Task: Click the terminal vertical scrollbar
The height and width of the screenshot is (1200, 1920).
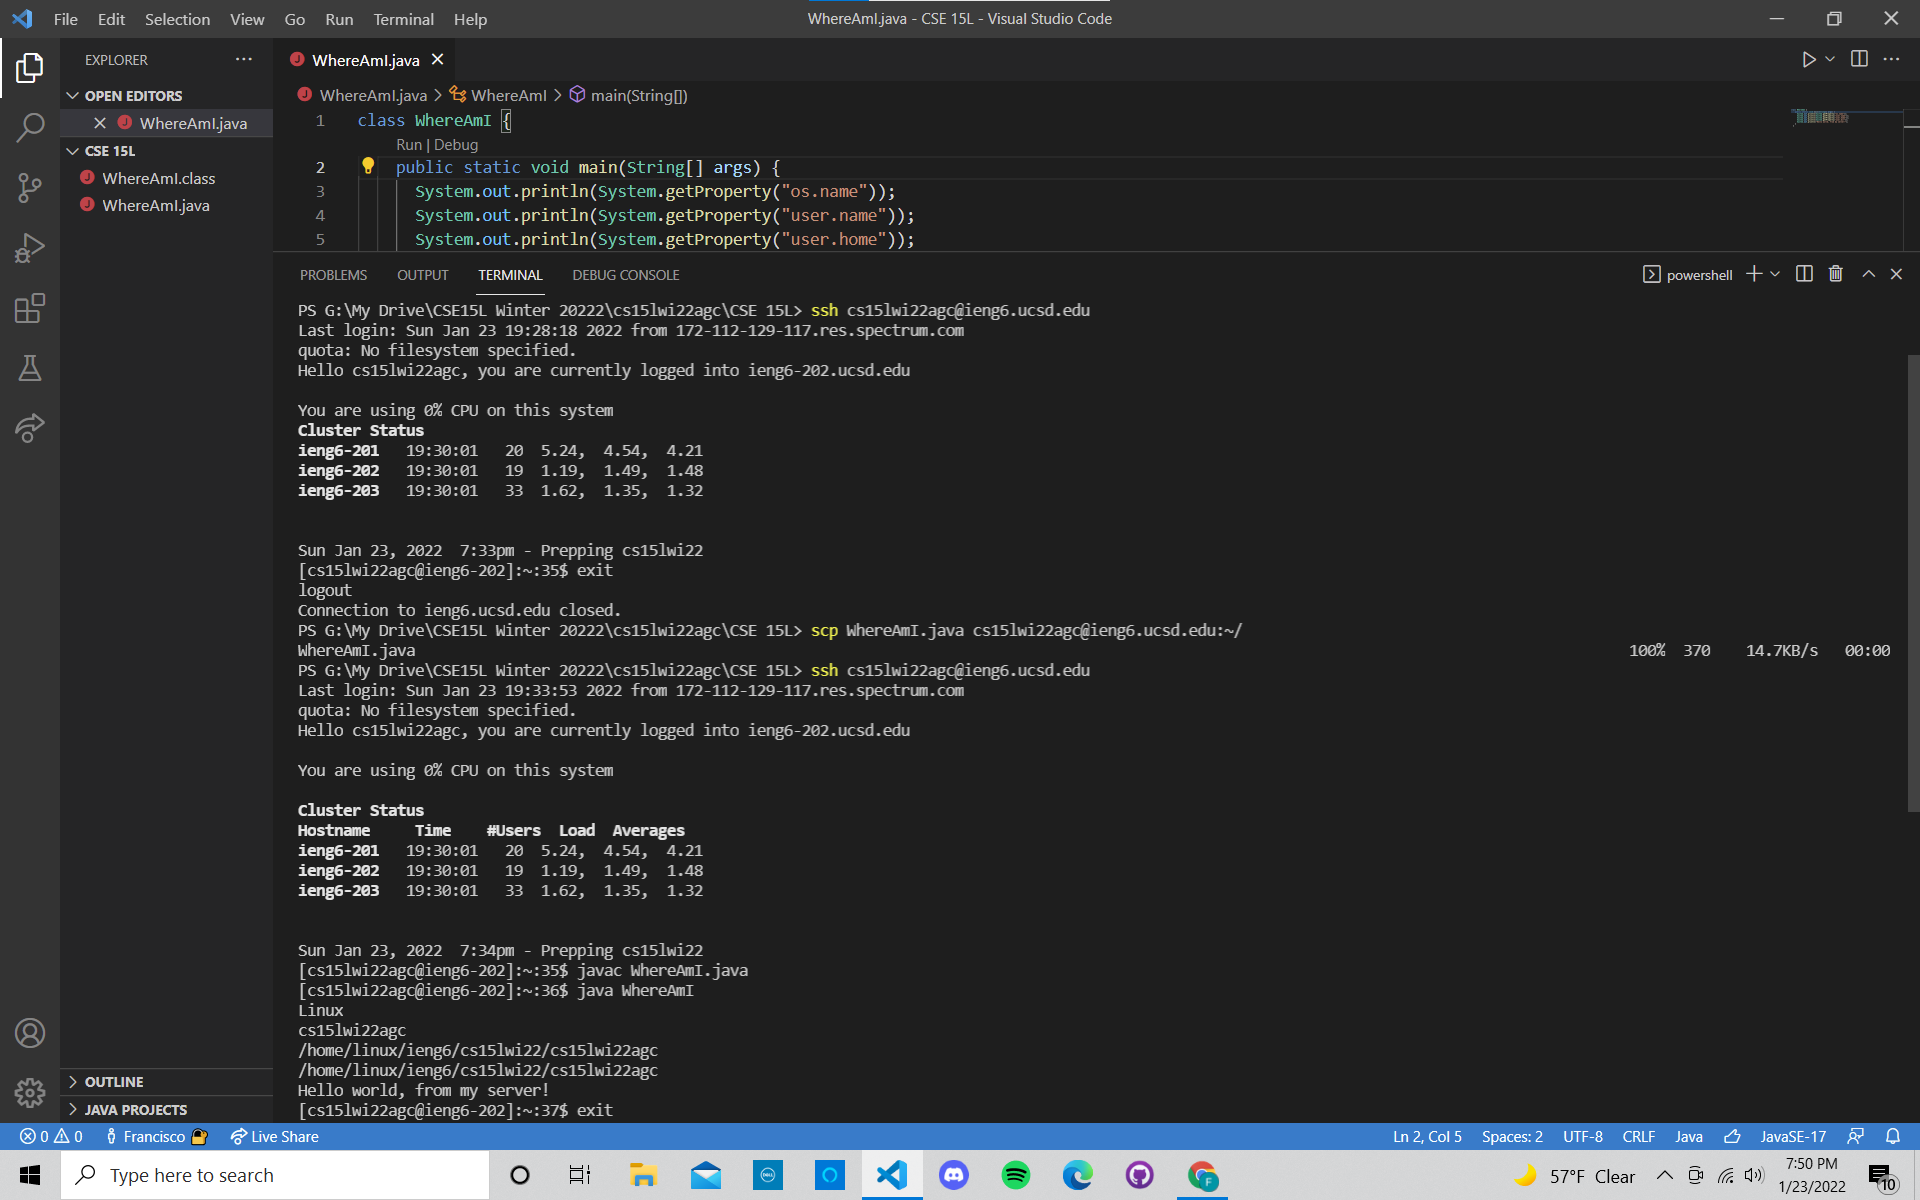Action: click(1913, 583)
